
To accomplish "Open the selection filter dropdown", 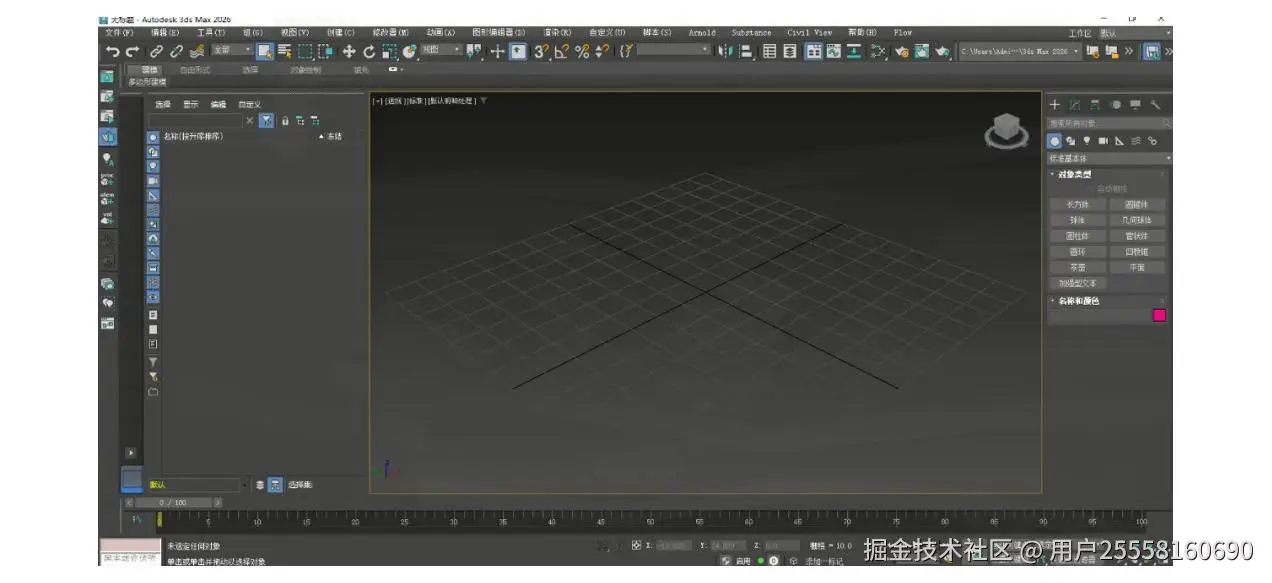I will tap(232, 50).
